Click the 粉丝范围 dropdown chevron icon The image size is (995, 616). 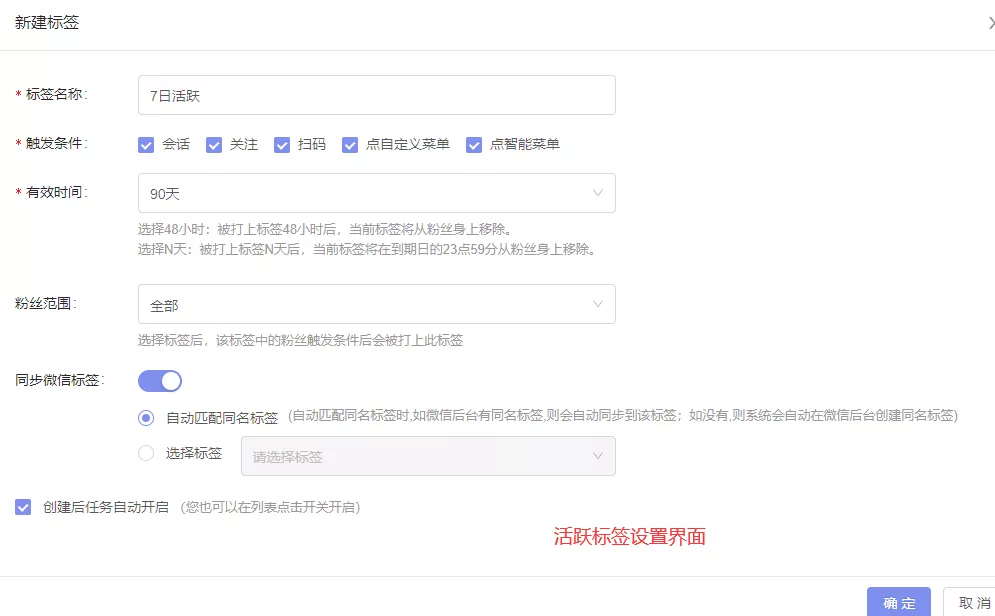(598, 304)
